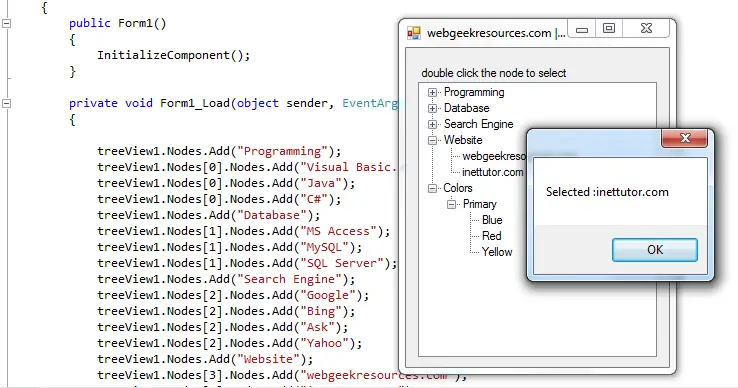Select the Red tree item
Image resolution: width=738 pixels, height=388 pixels.
point(491,236)
